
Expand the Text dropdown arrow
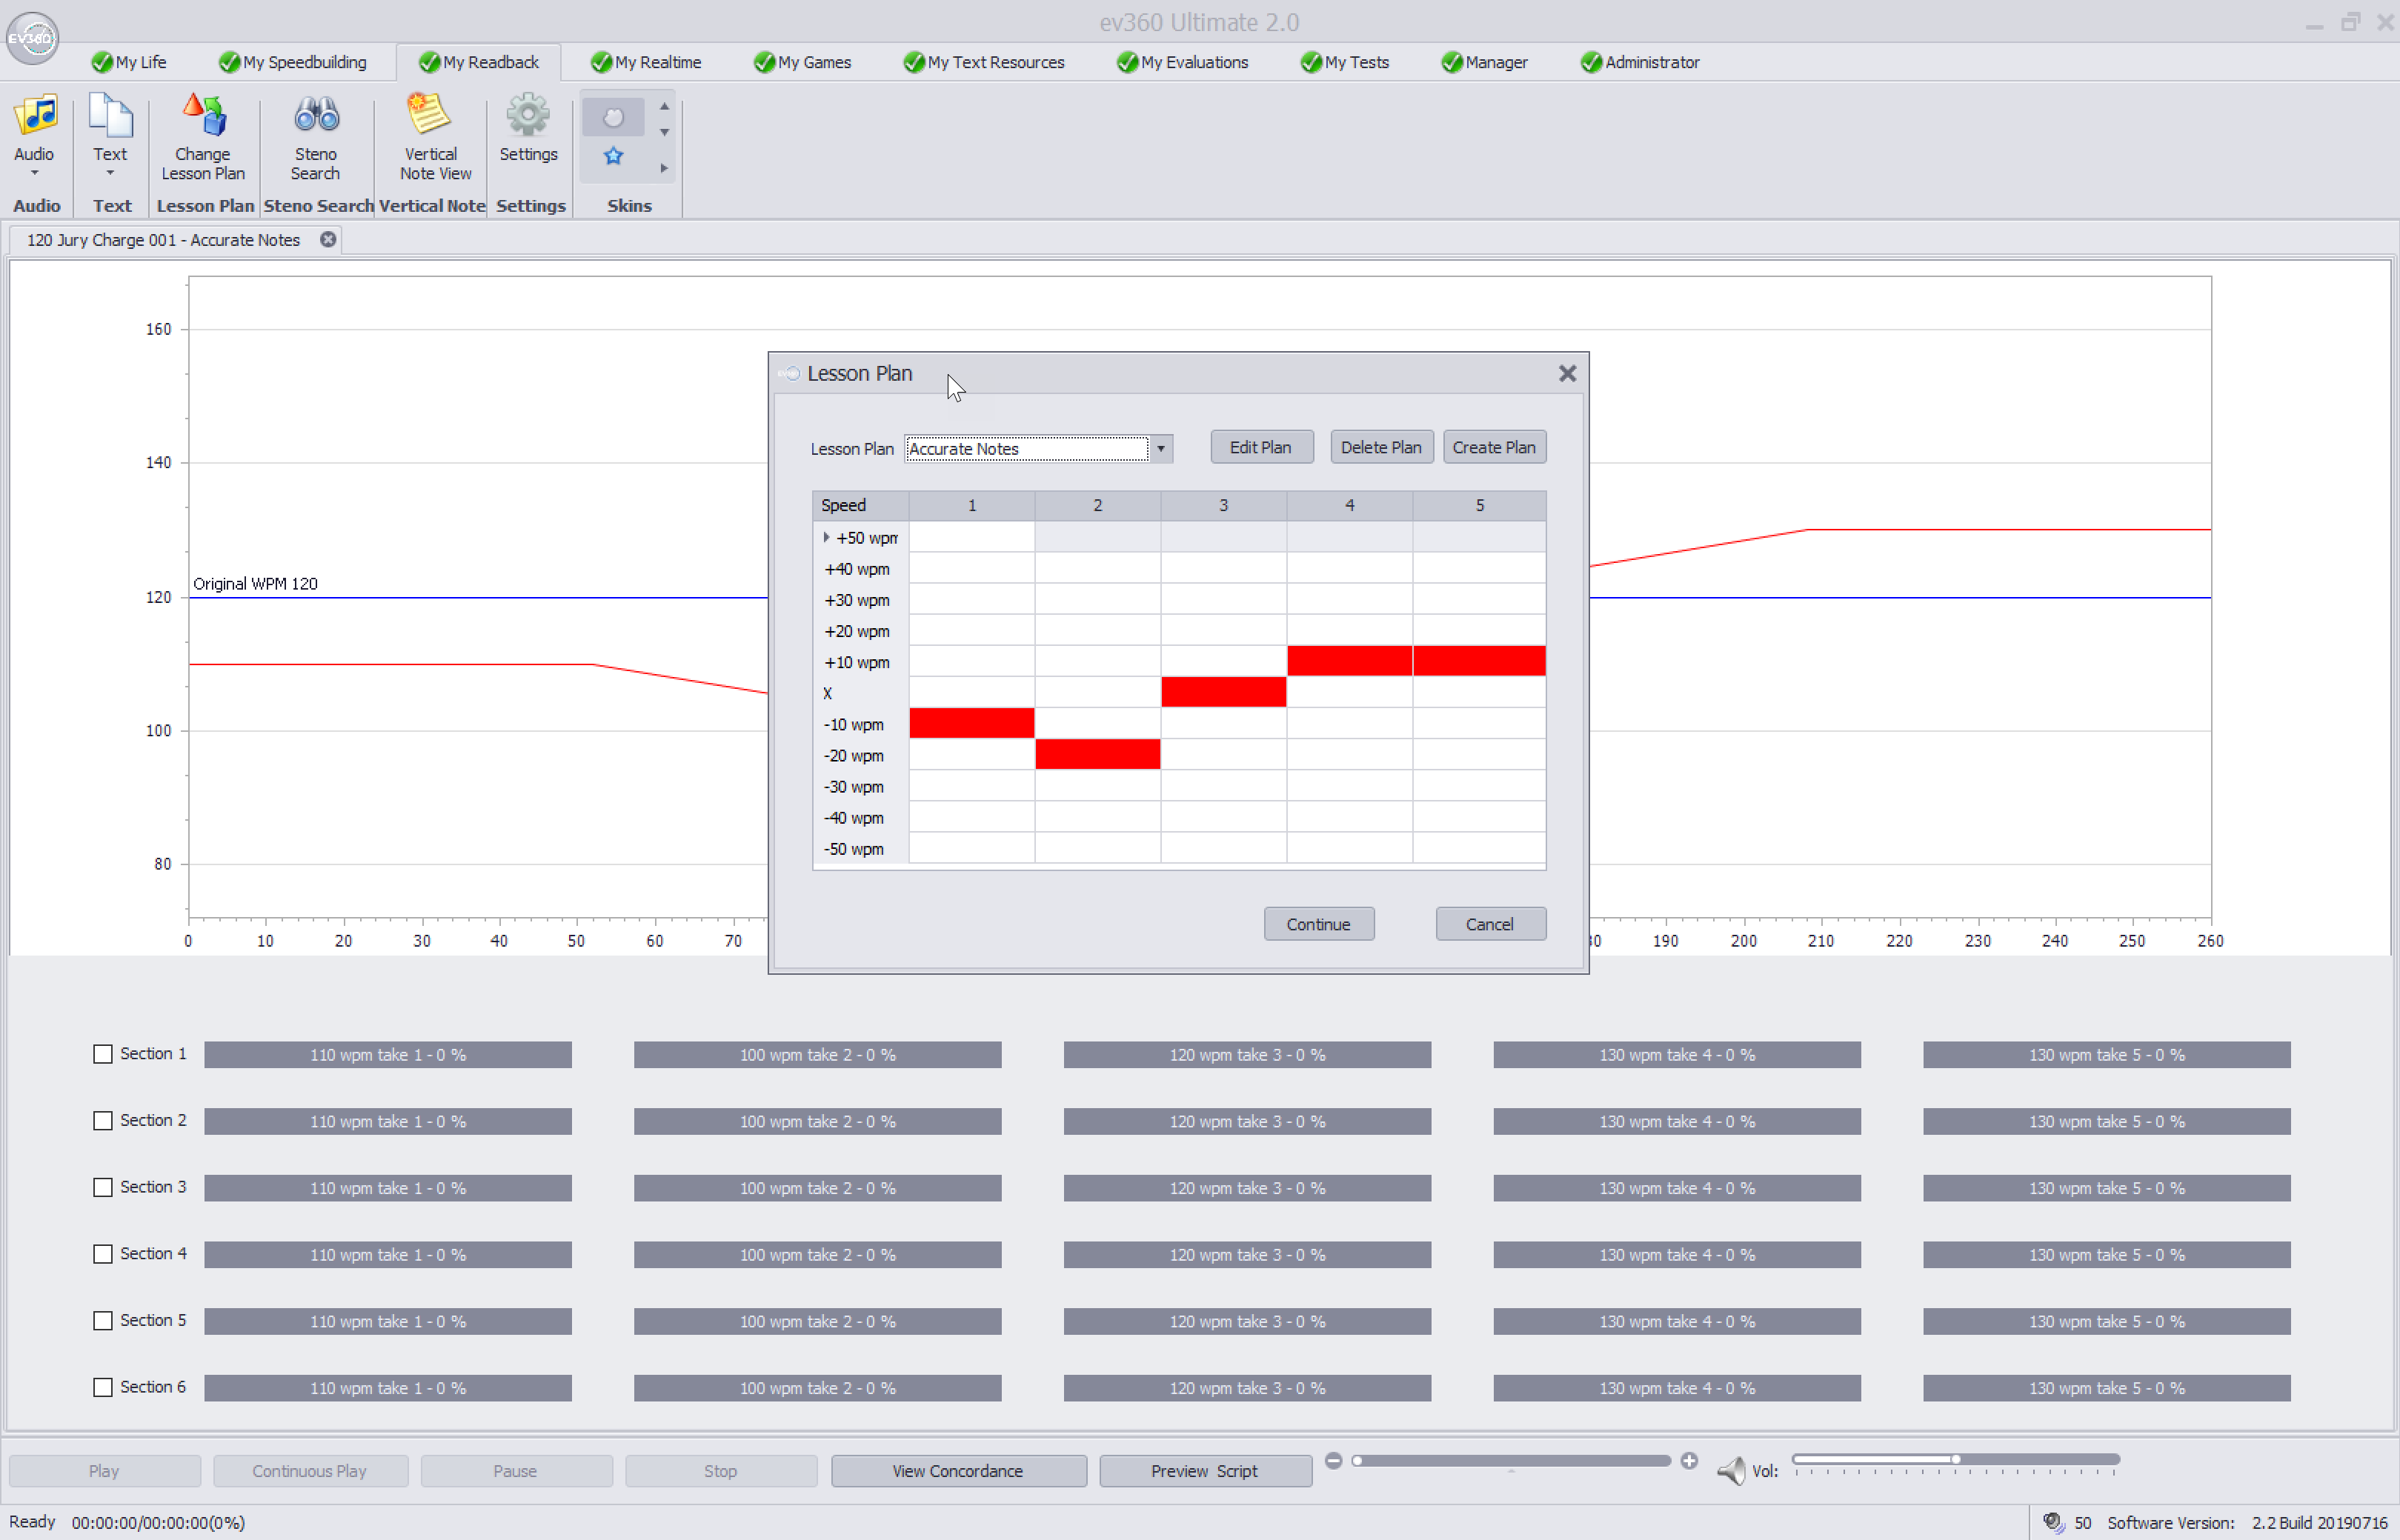pos(110,173)
